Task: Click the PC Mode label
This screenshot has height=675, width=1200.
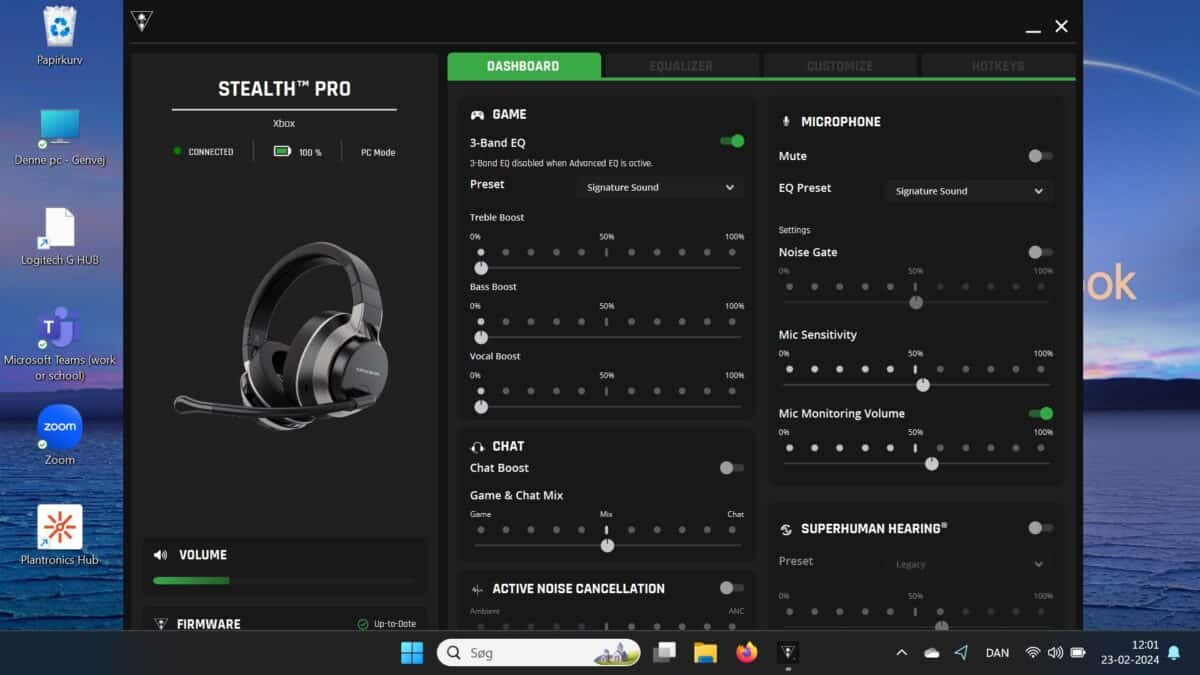Action: pos(378,153)
